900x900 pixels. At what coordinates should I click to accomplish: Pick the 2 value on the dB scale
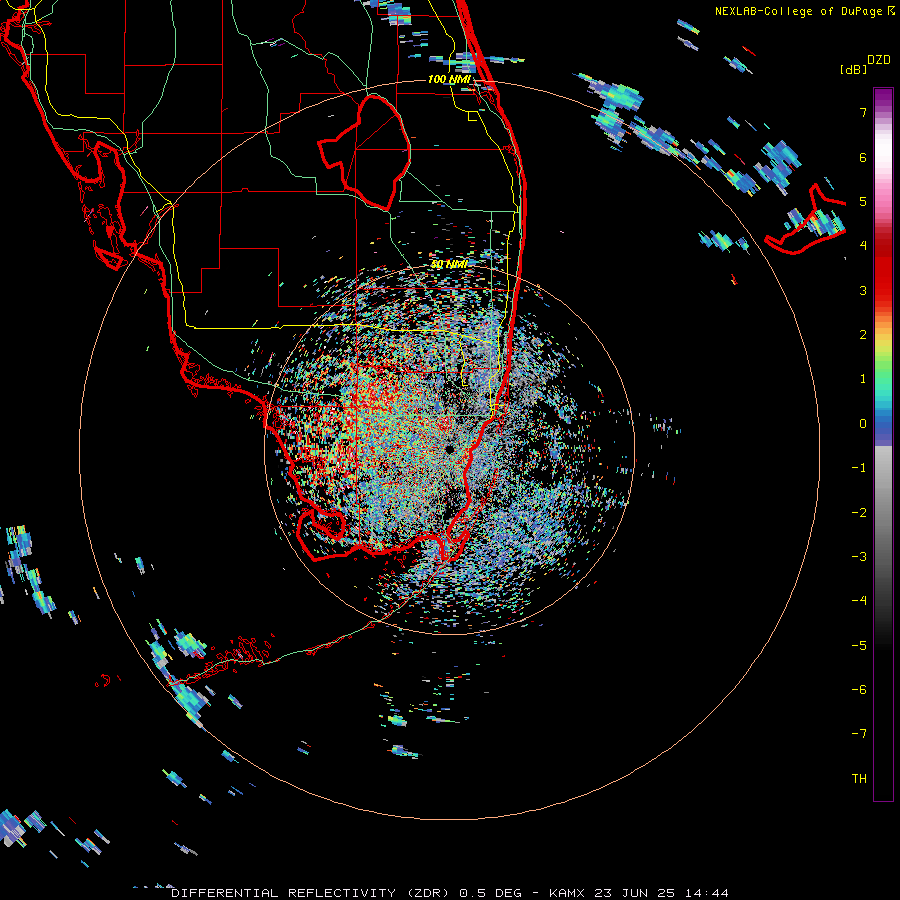(863, 335)
